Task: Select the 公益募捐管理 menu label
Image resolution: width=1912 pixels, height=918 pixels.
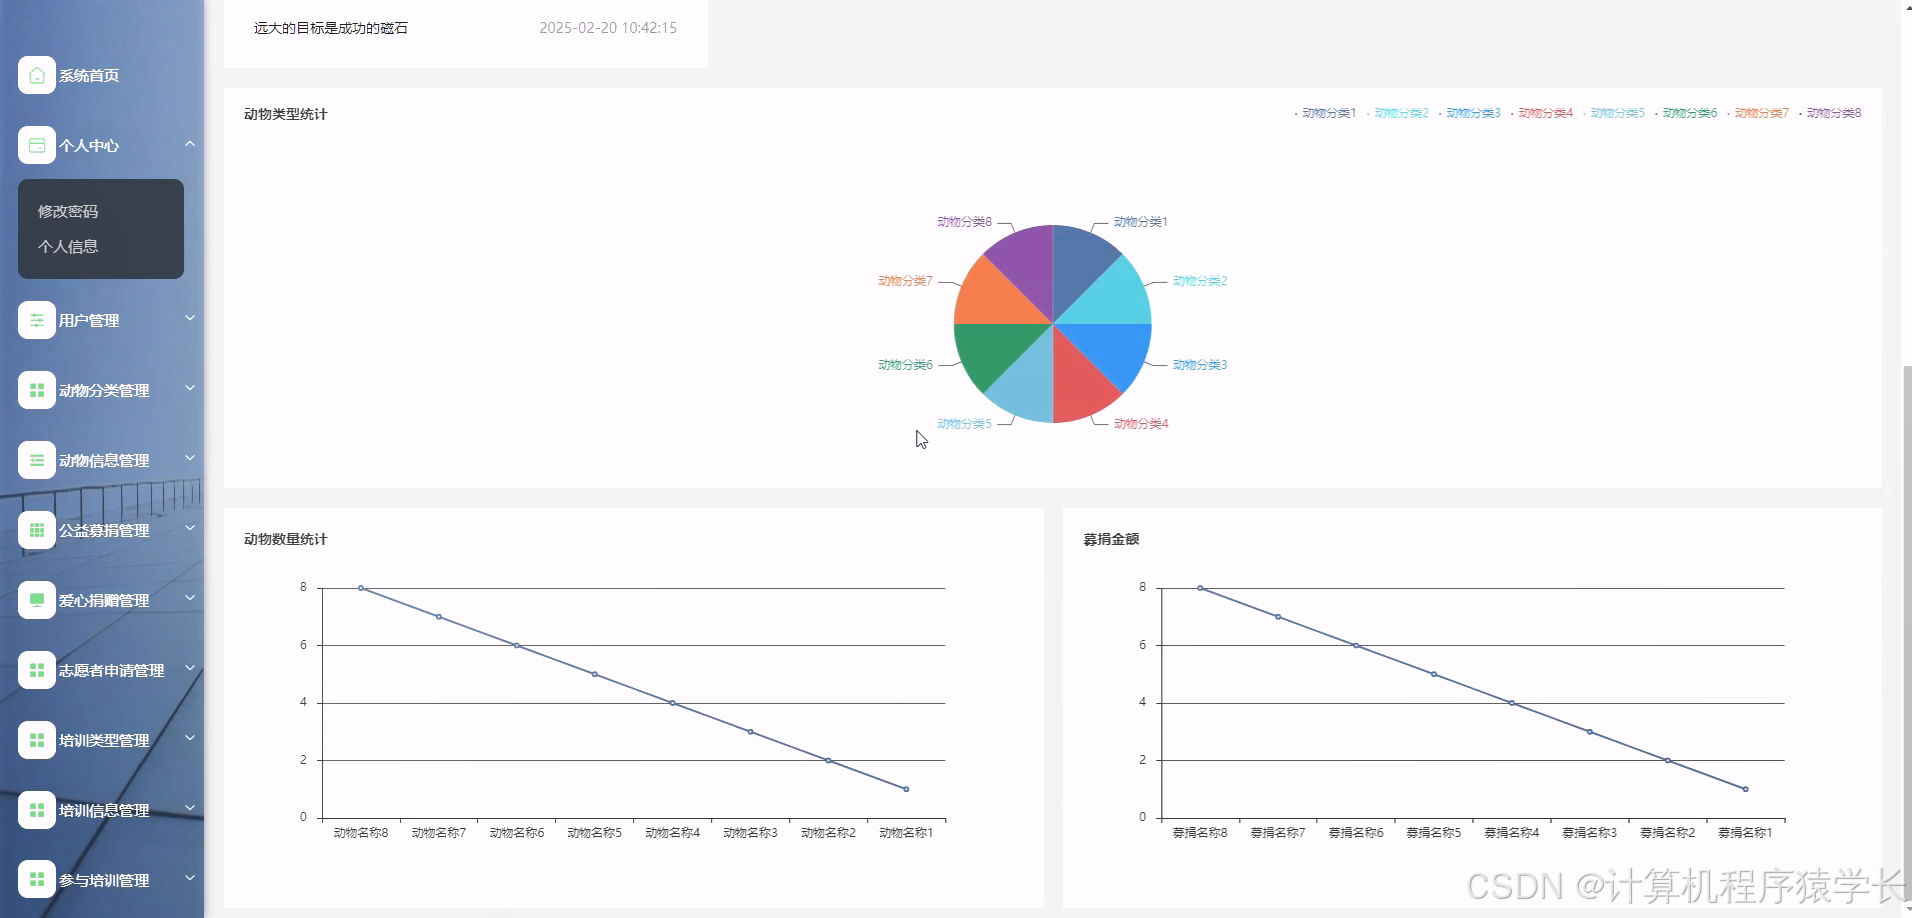Action: [x=104, y=530]
